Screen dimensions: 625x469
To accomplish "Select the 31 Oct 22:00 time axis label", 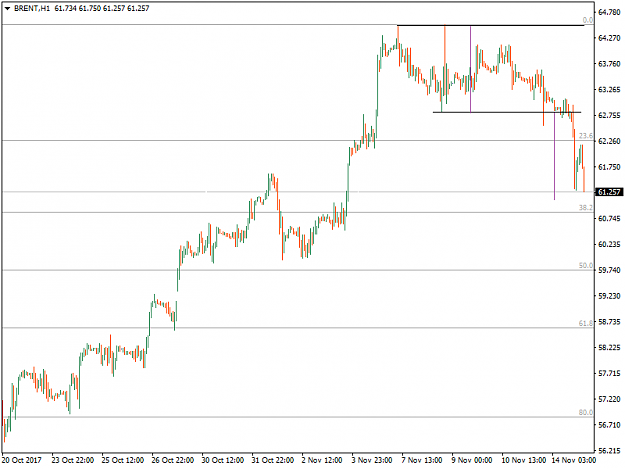I will [x=273, y=460].
